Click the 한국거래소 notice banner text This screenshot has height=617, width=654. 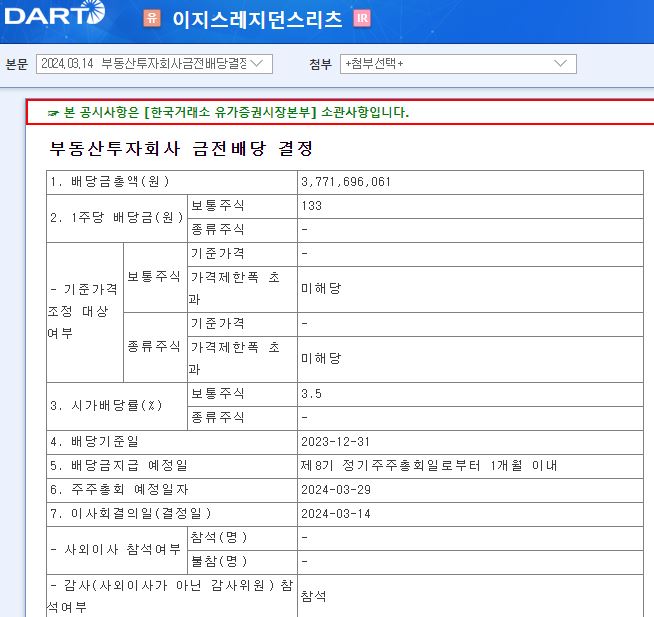[236, 112]
